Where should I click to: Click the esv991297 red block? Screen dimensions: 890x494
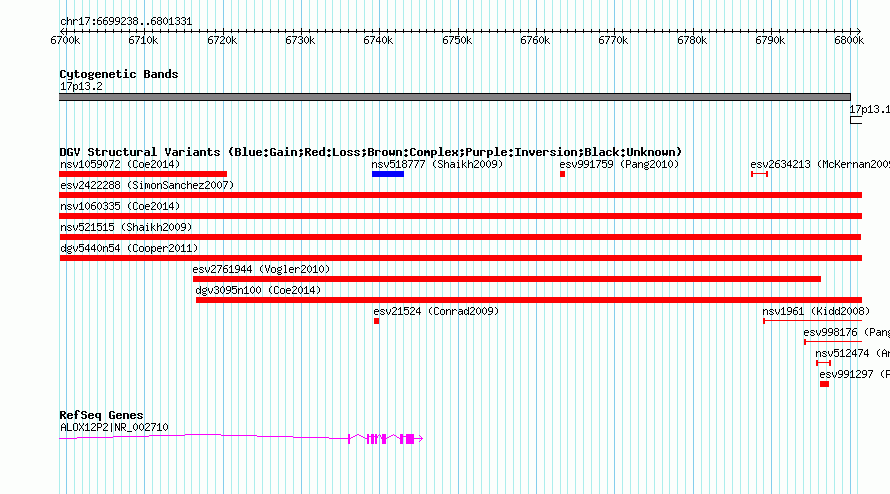pos(824,384)
